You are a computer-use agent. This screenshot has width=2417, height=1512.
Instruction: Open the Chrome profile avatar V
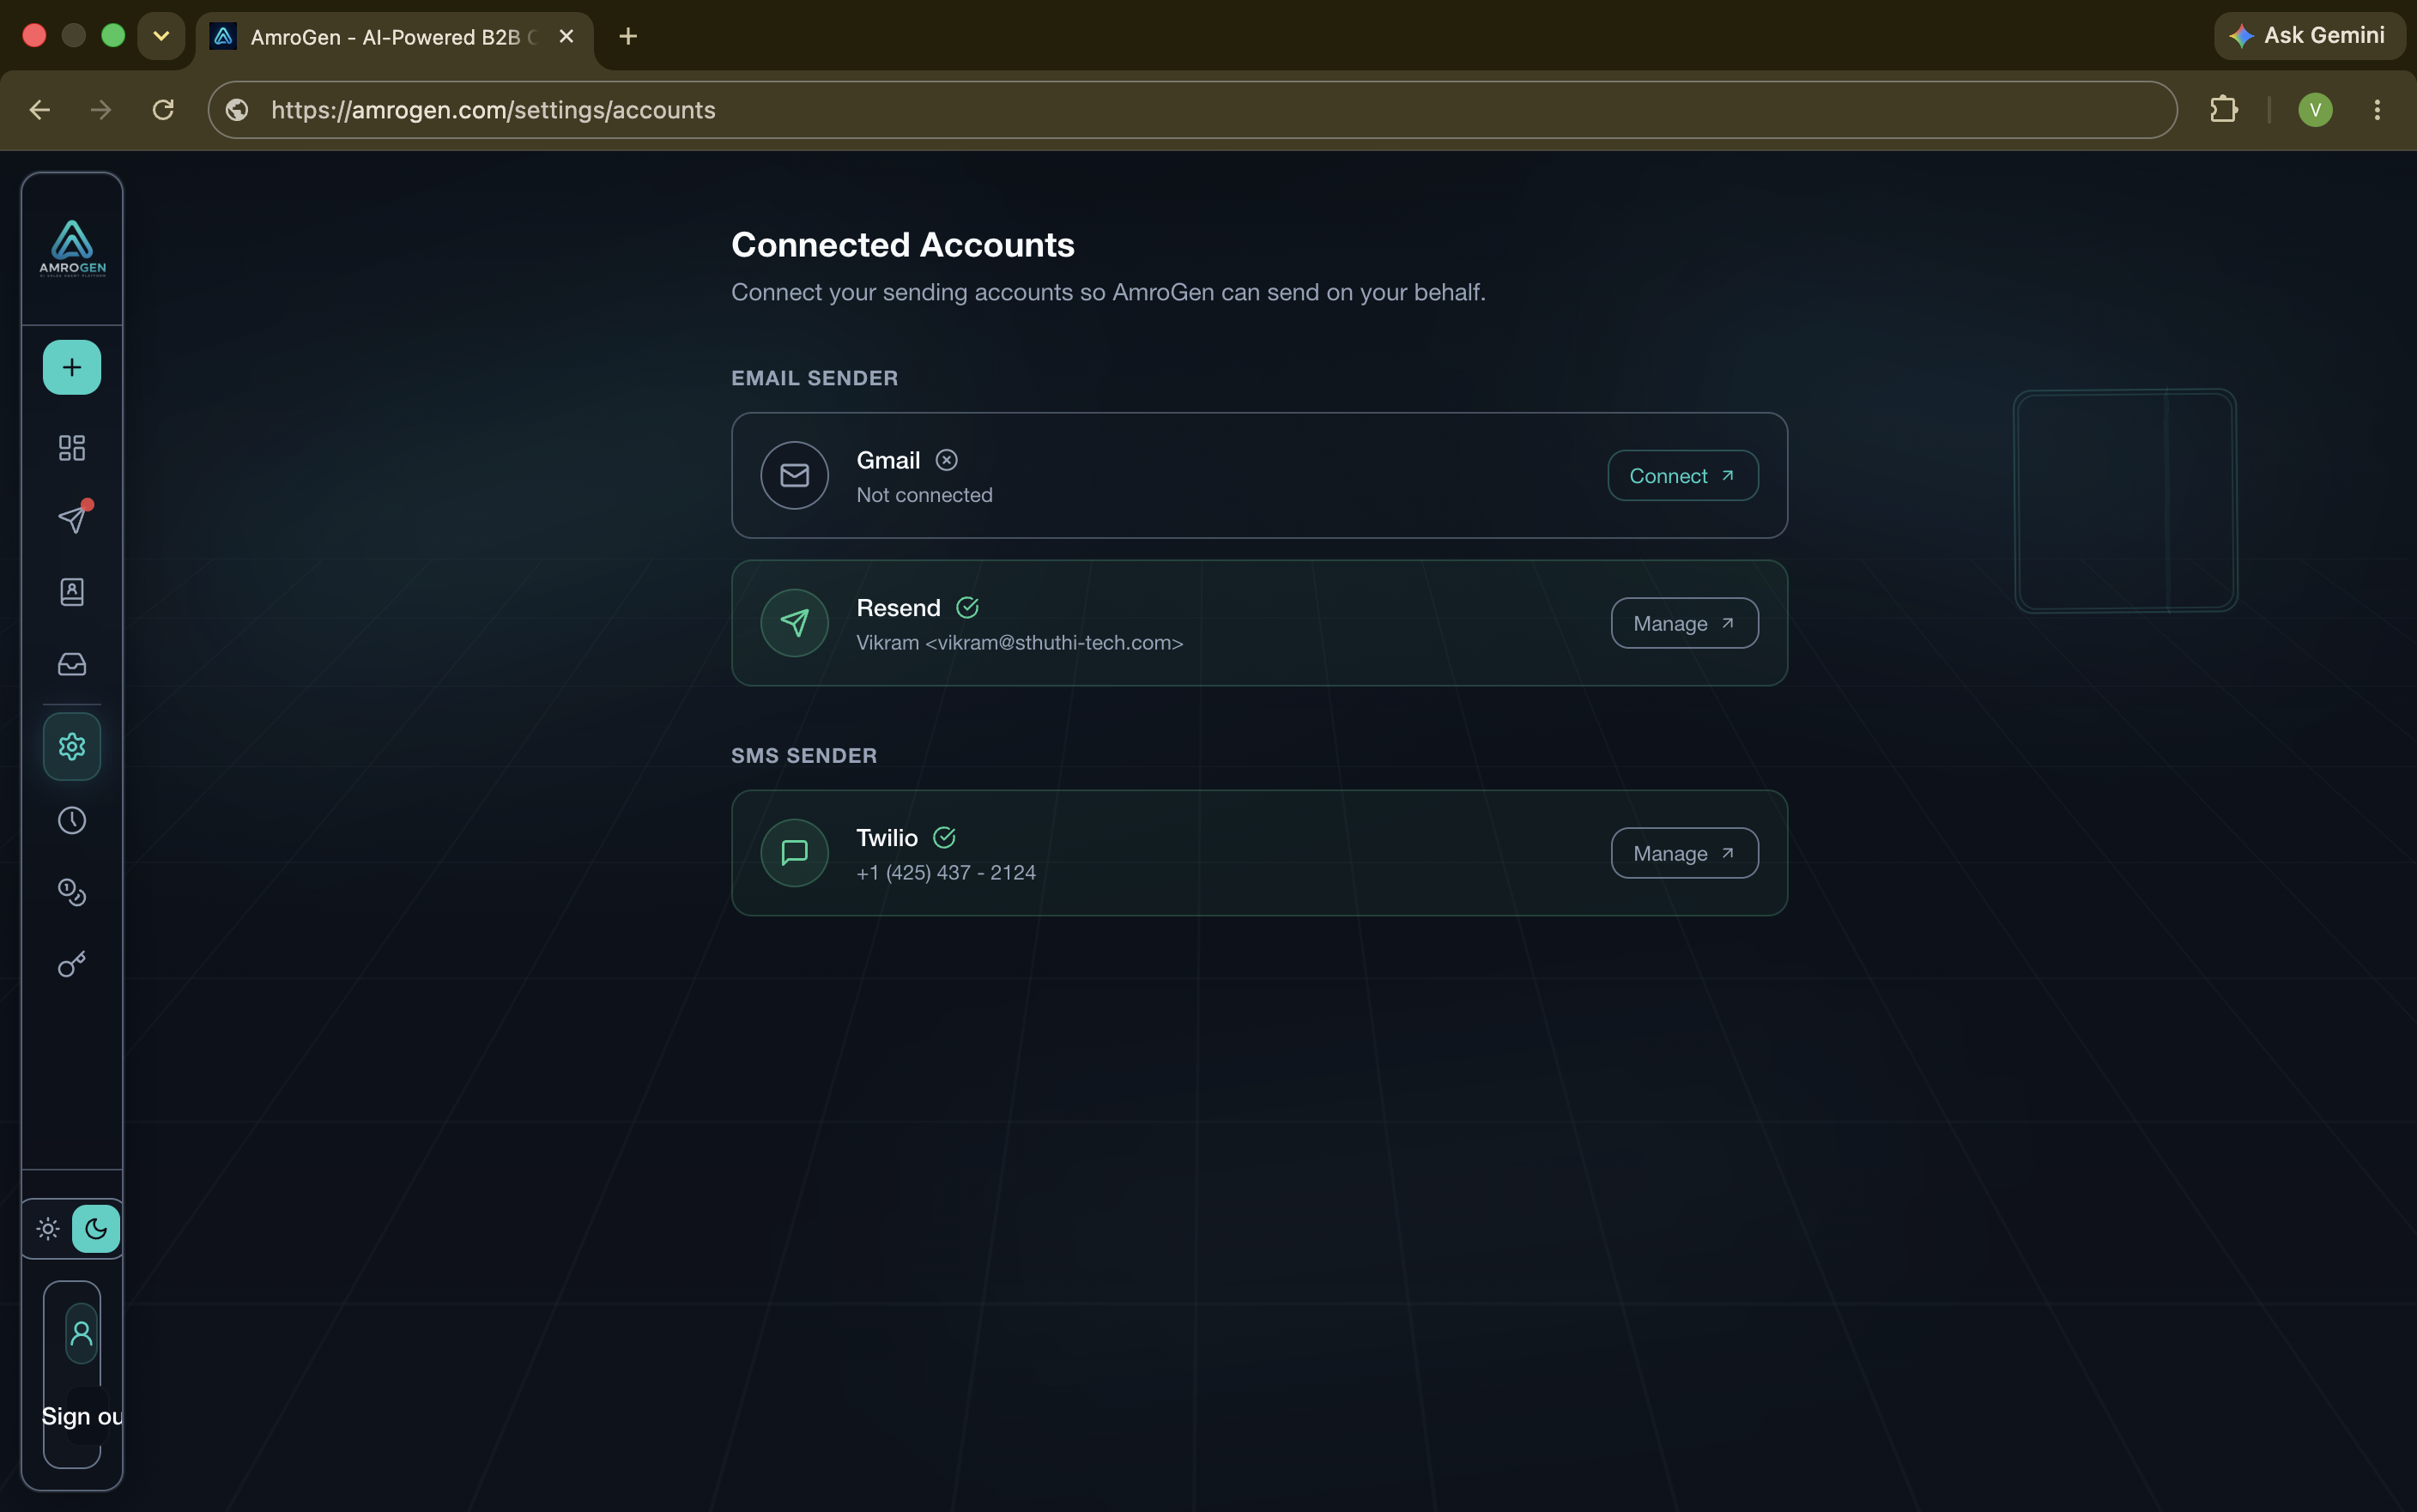pos(2315,110)
